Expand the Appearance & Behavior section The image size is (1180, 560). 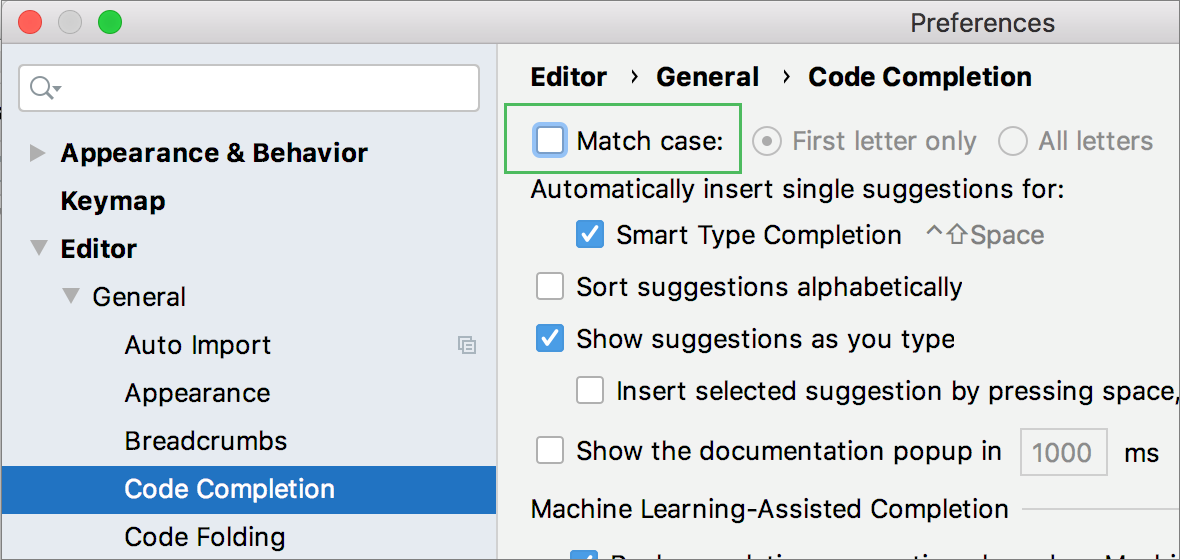tap(38, 153)
